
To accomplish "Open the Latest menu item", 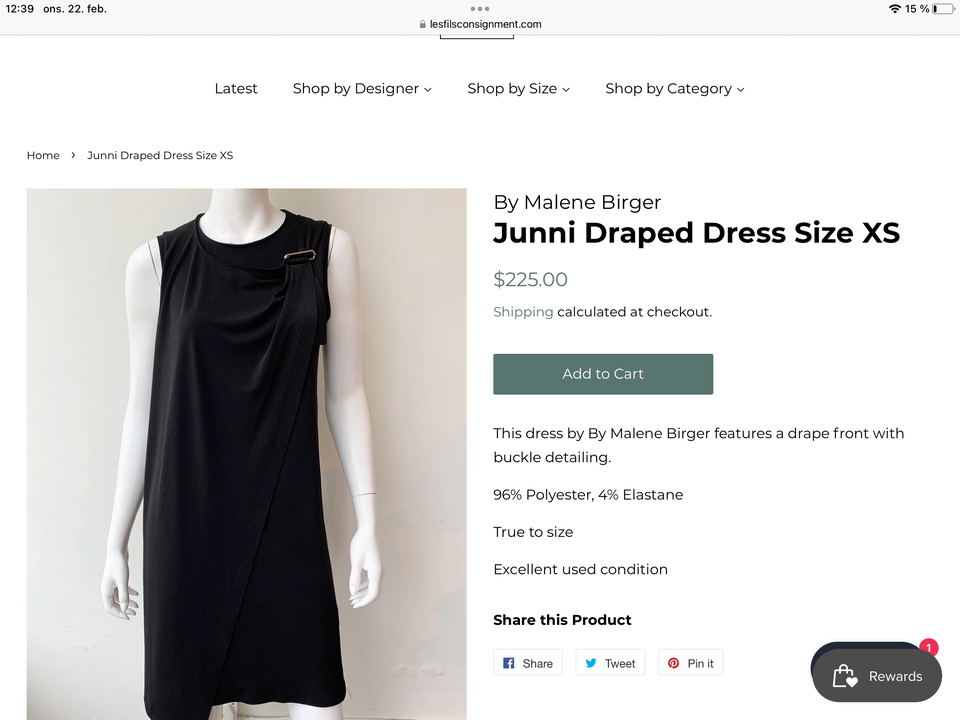I will coord(236,89).
